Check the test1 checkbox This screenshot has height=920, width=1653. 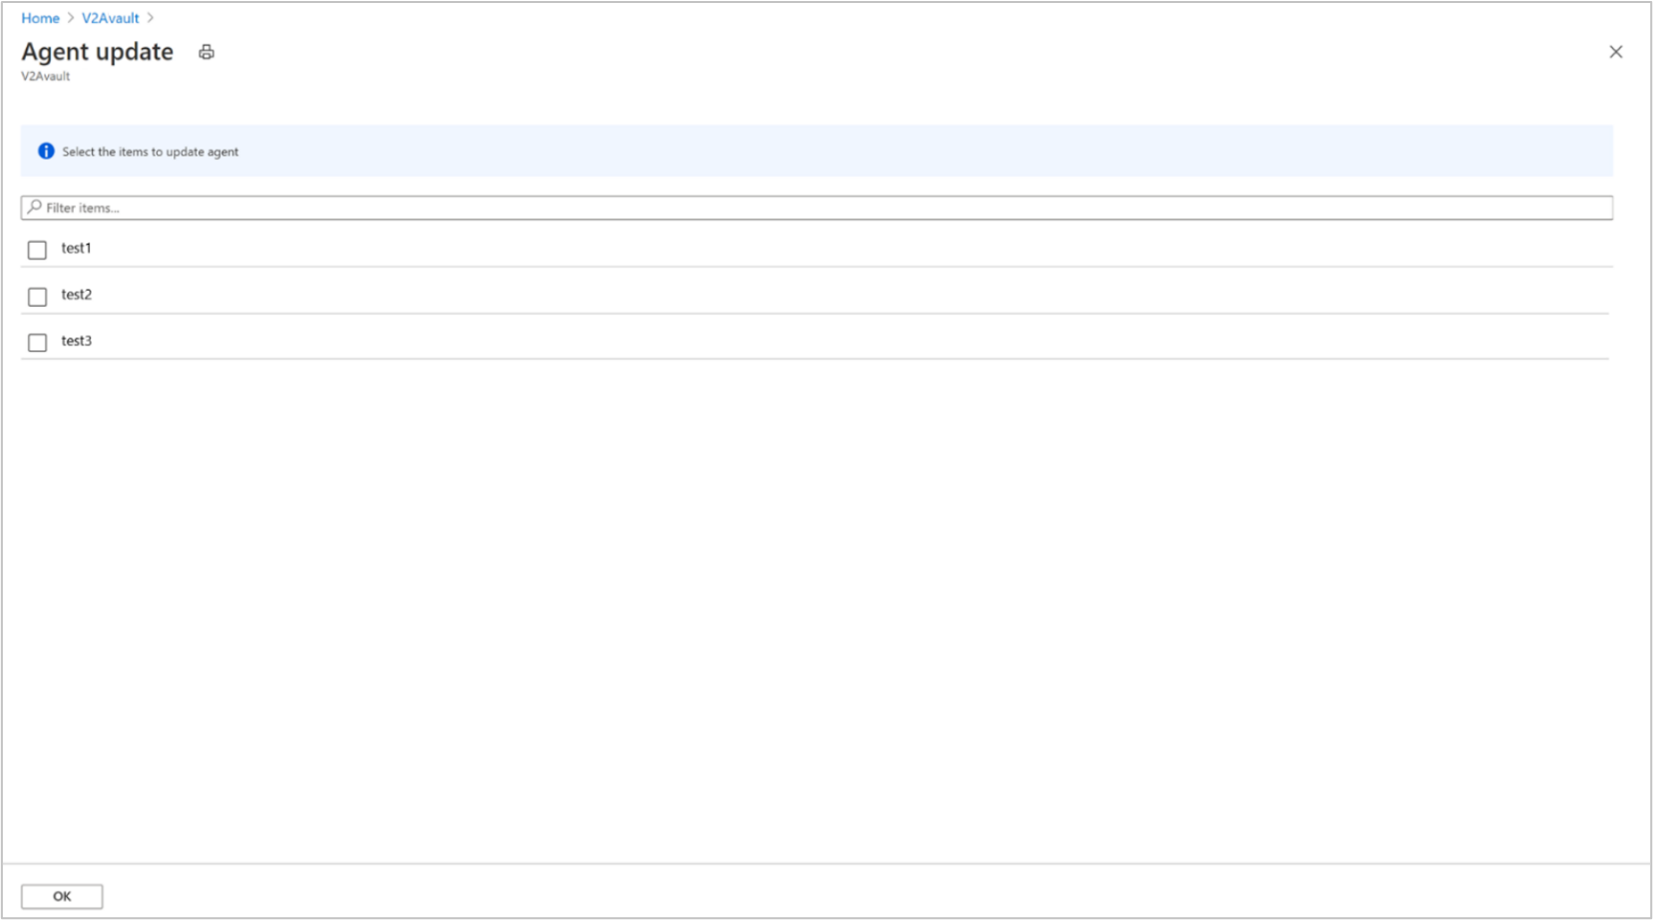pyautogui.click(x=37, y=250)
